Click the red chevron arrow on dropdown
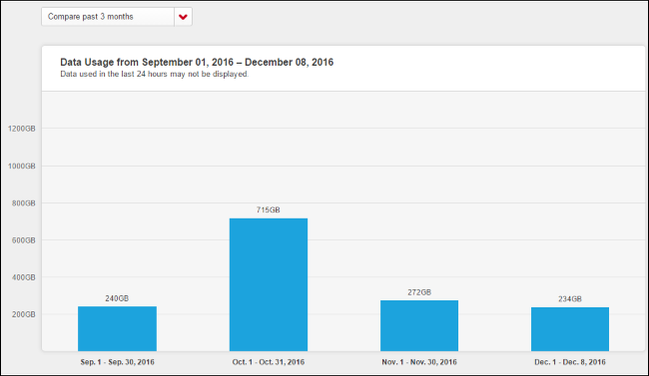The width and height of the screenshot is (649, 376). [183, 17]
